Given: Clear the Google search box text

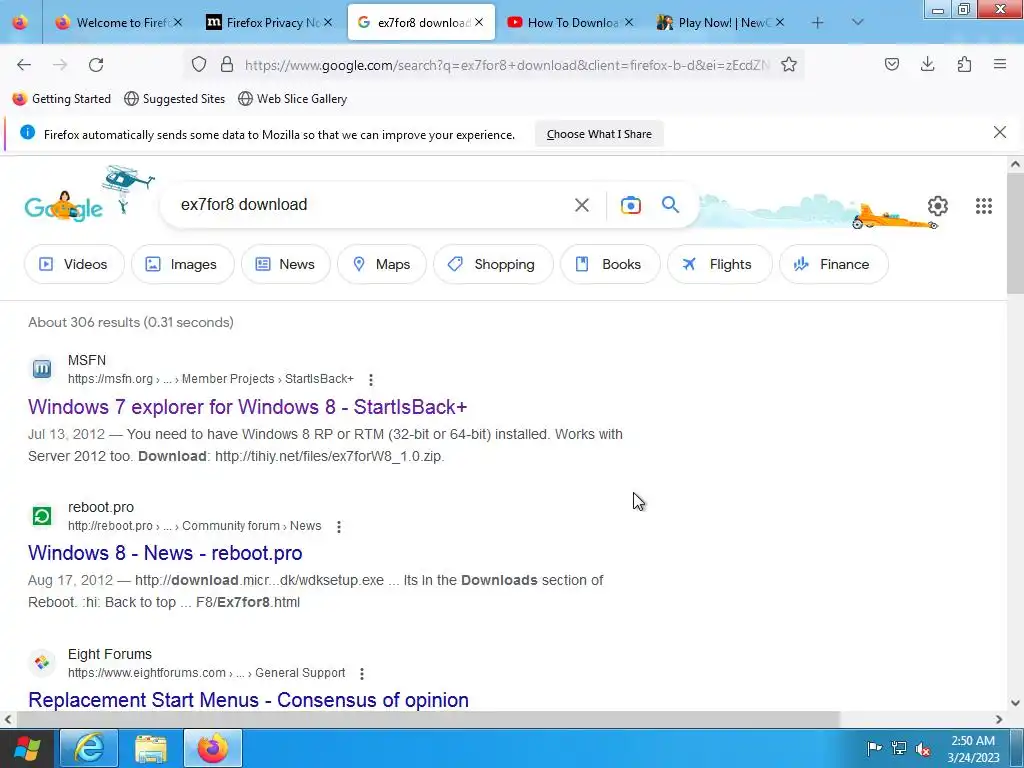Looking at the screenshot, I should tap(582, 205).
